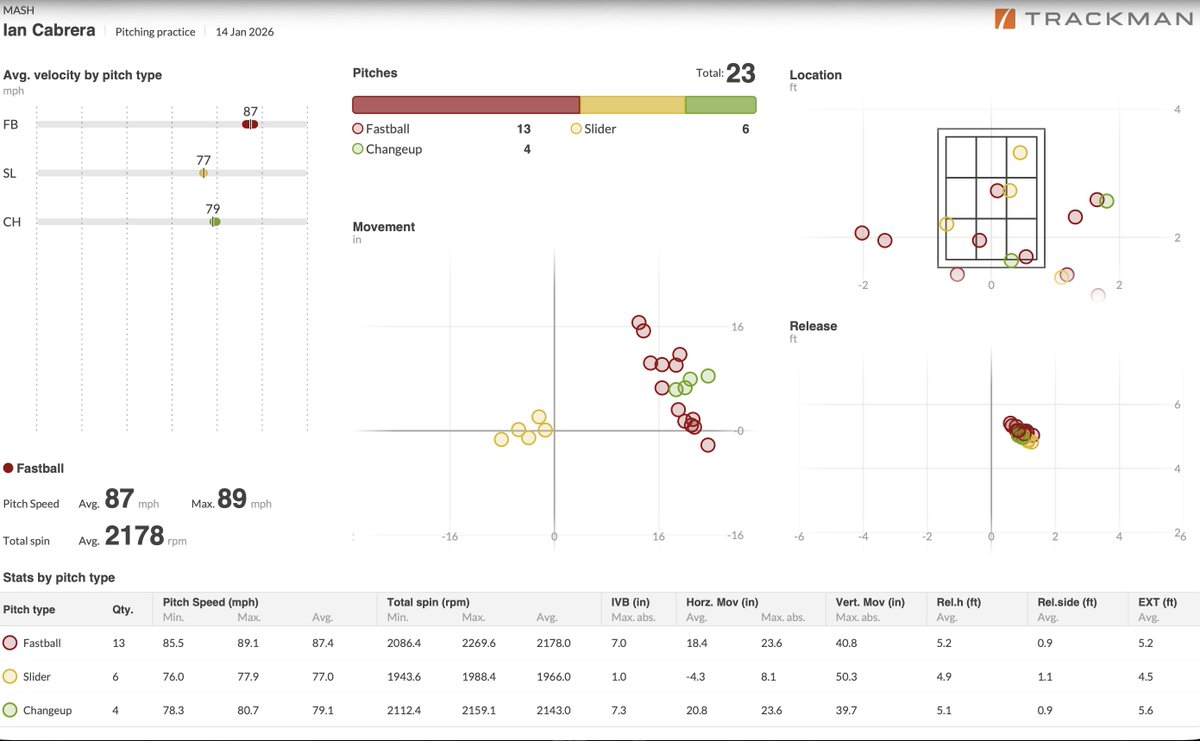
Task: Click the Changeup min spin cell 2112.4
Action: (x=404, y=710)
